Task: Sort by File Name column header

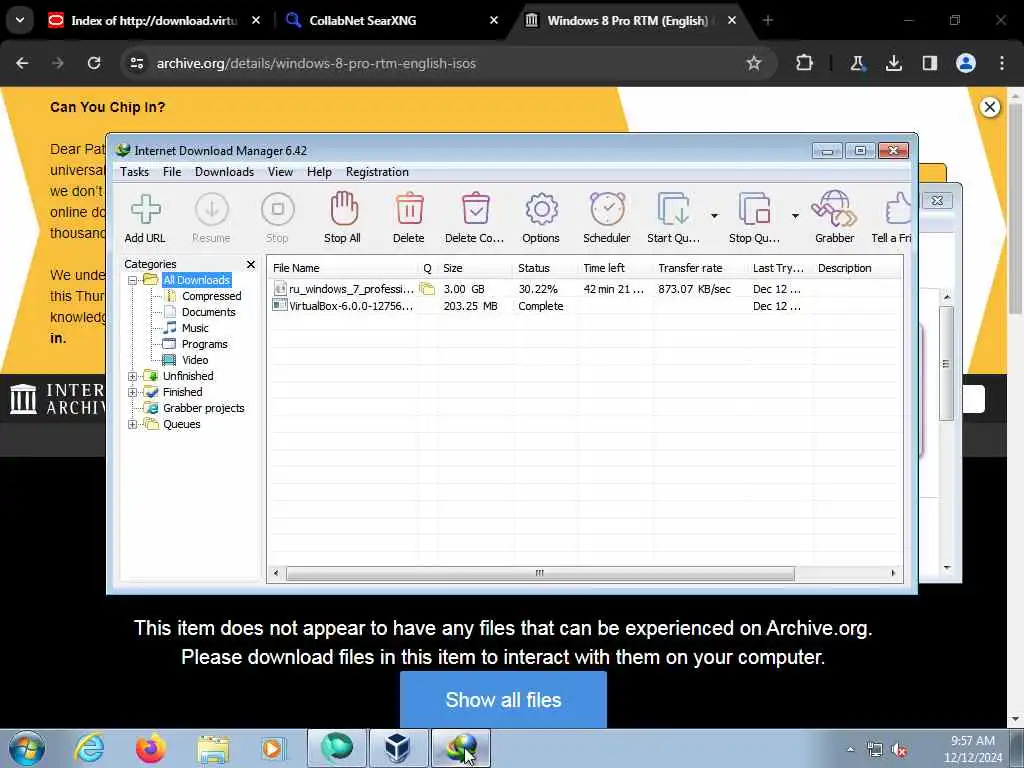Action: click(x=344, y=268)
